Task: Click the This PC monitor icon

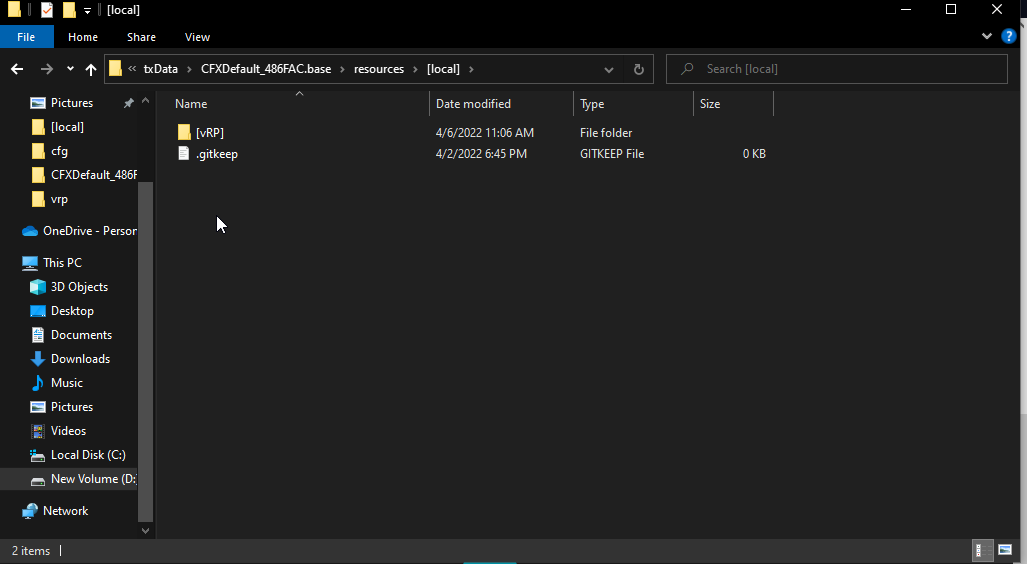Action: (29, 263)
